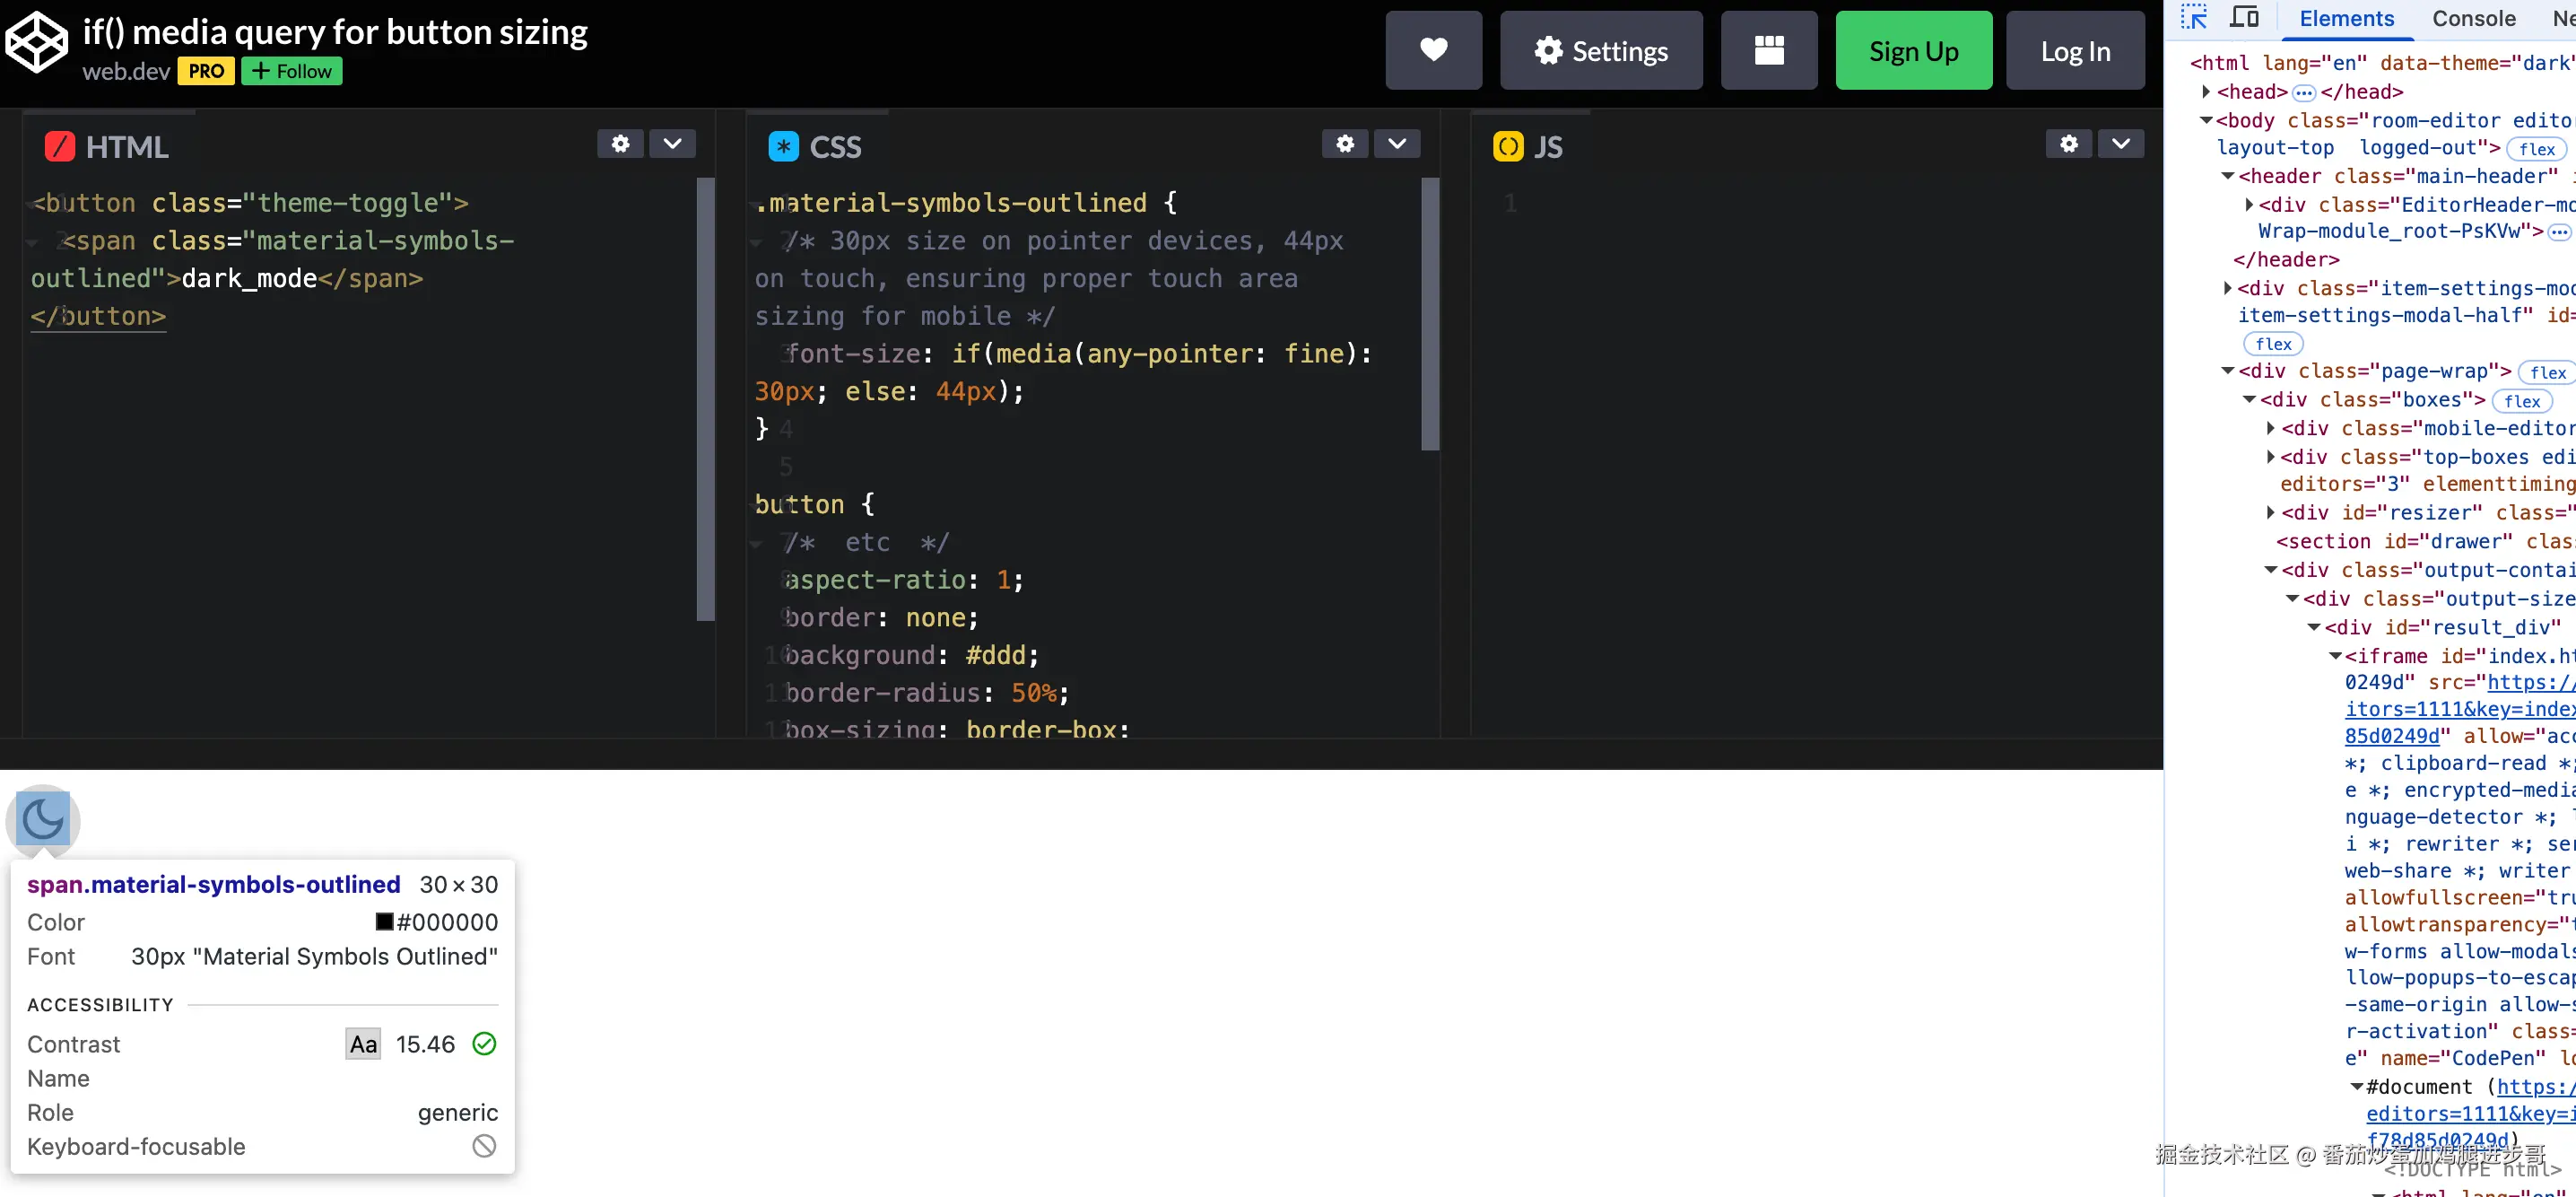2576x1197 pixels.
Task: Click the Follow button under title
Action: 291,71
